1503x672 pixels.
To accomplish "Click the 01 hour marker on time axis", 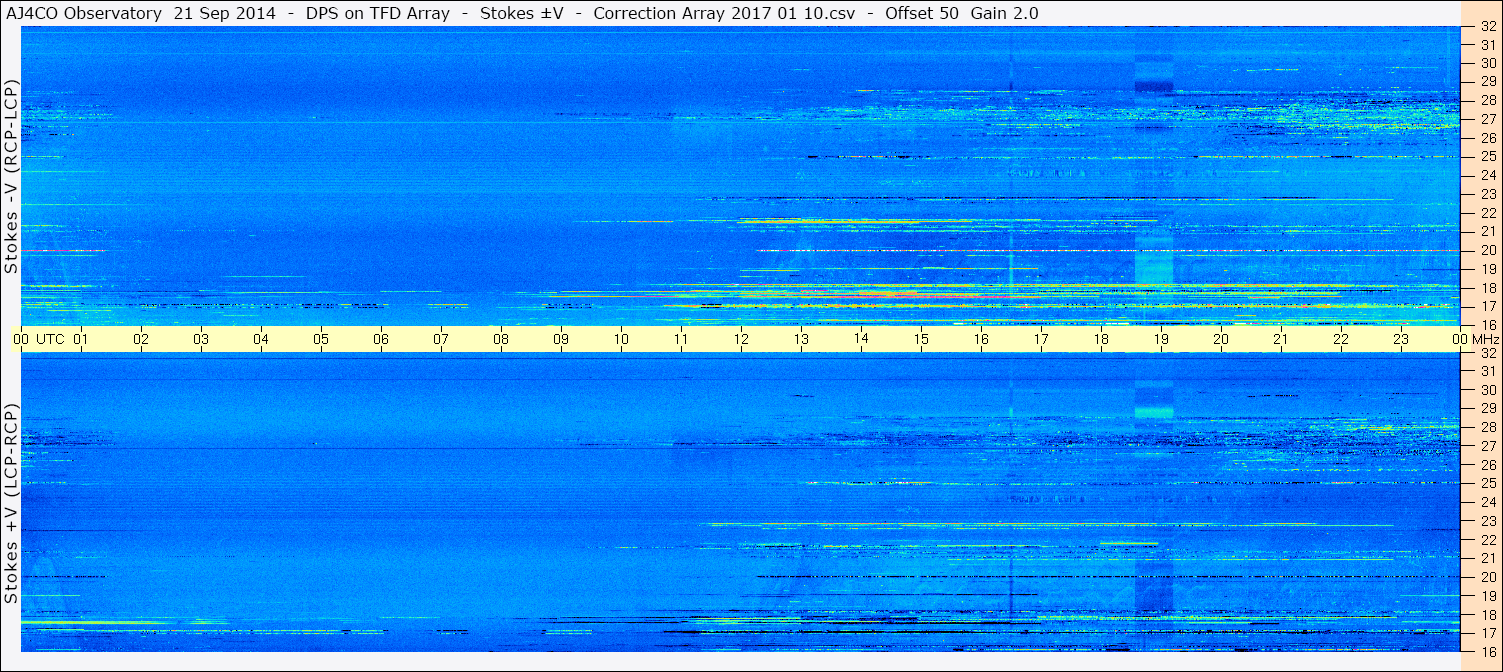I will coord(81,339).
